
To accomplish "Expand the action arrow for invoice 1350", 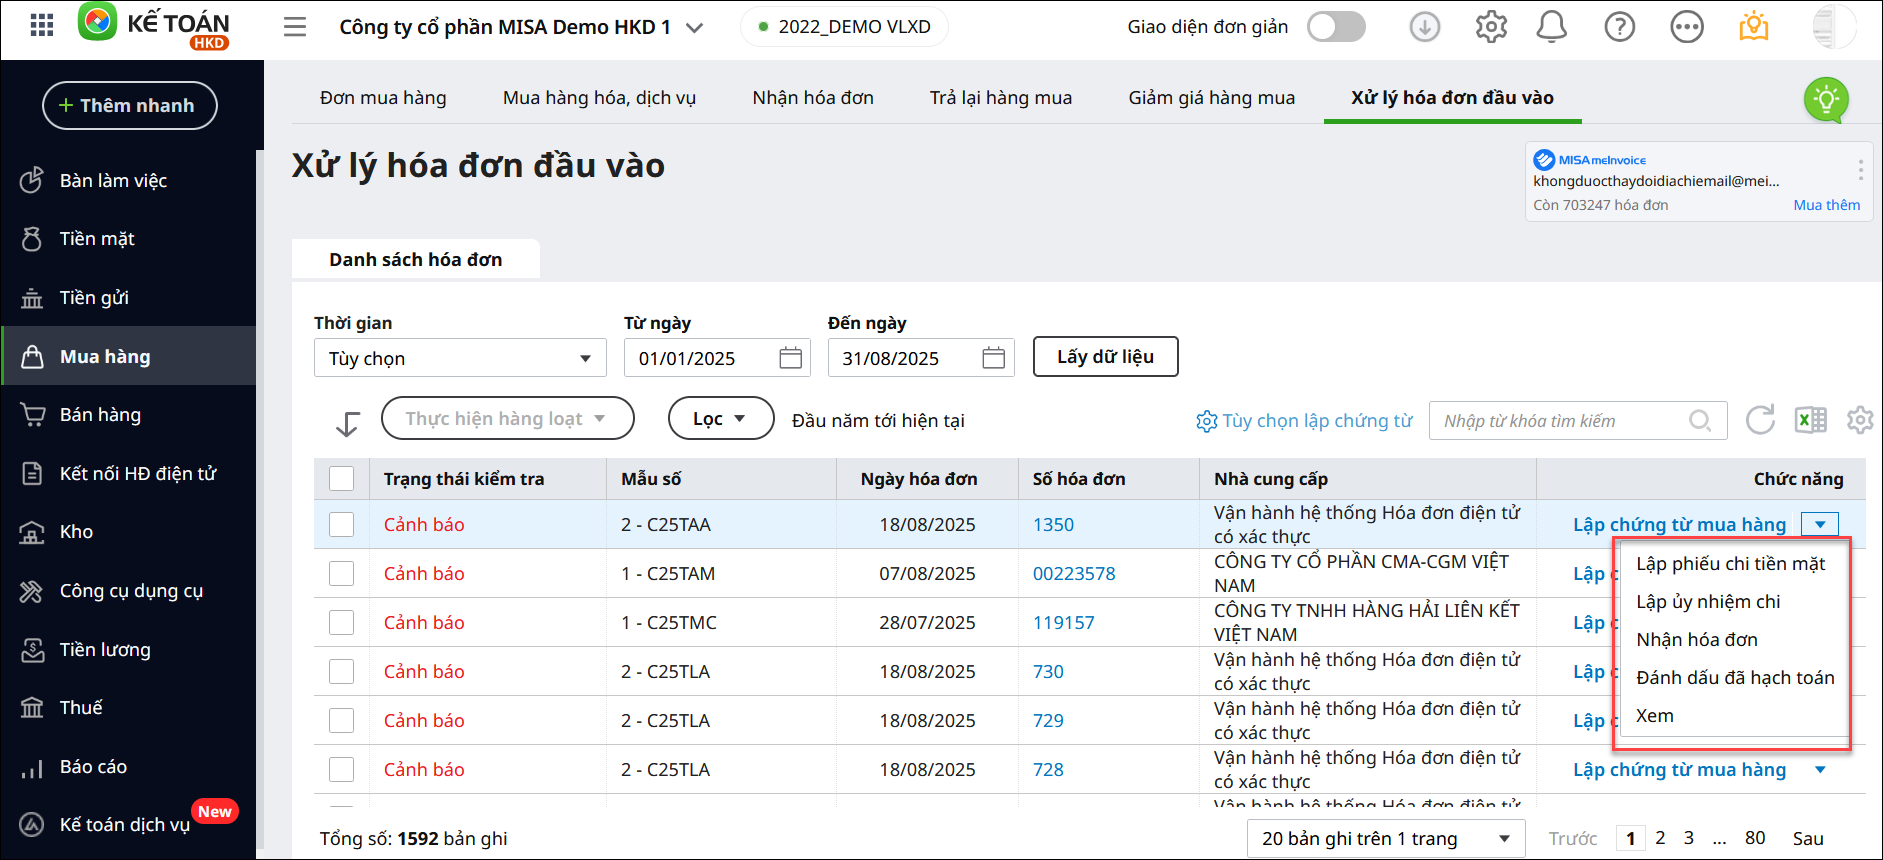I will tap(1820, 525).
